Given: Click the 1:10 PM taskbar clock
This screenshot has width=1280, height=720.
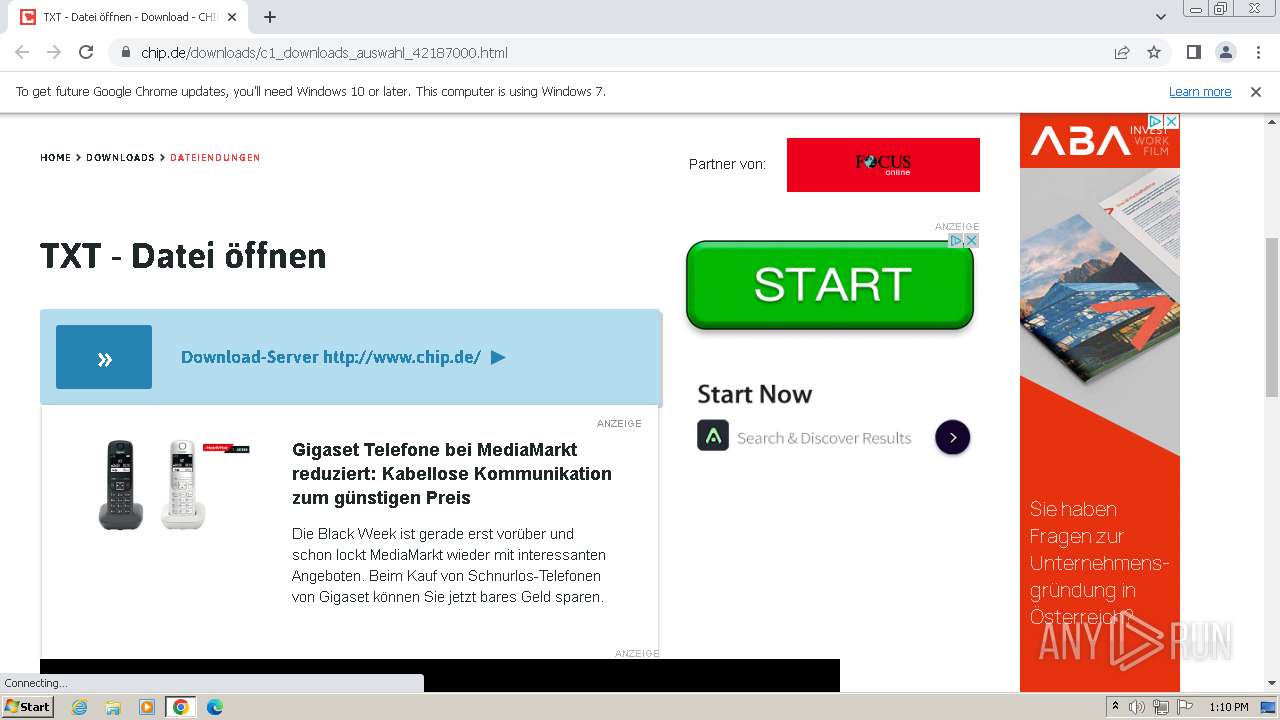Looking at the screenshot, I should 1229,707.
